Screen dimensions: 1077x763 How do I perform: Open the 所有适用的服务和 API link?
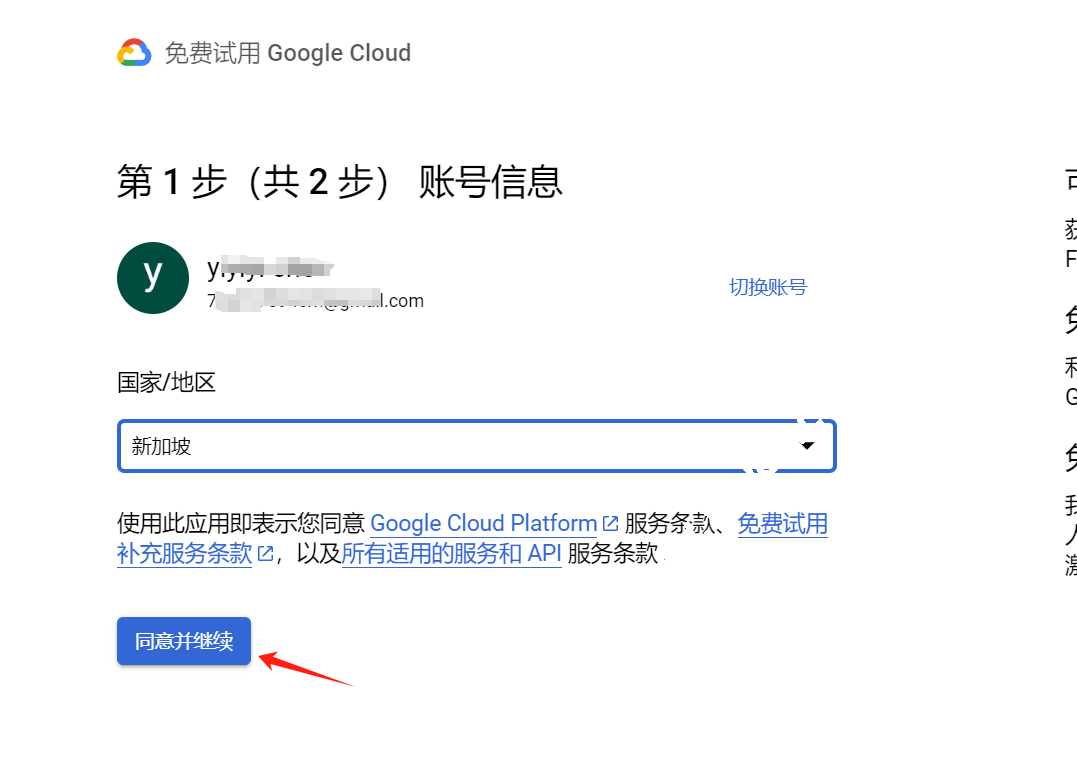[x=451, y=554]
